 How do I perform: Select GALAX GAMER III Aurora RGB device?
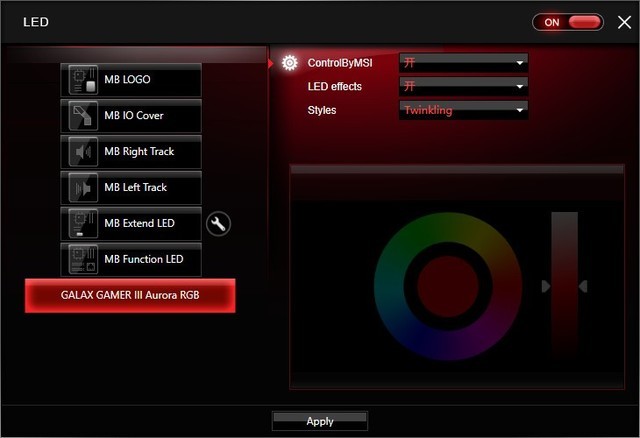130,296
